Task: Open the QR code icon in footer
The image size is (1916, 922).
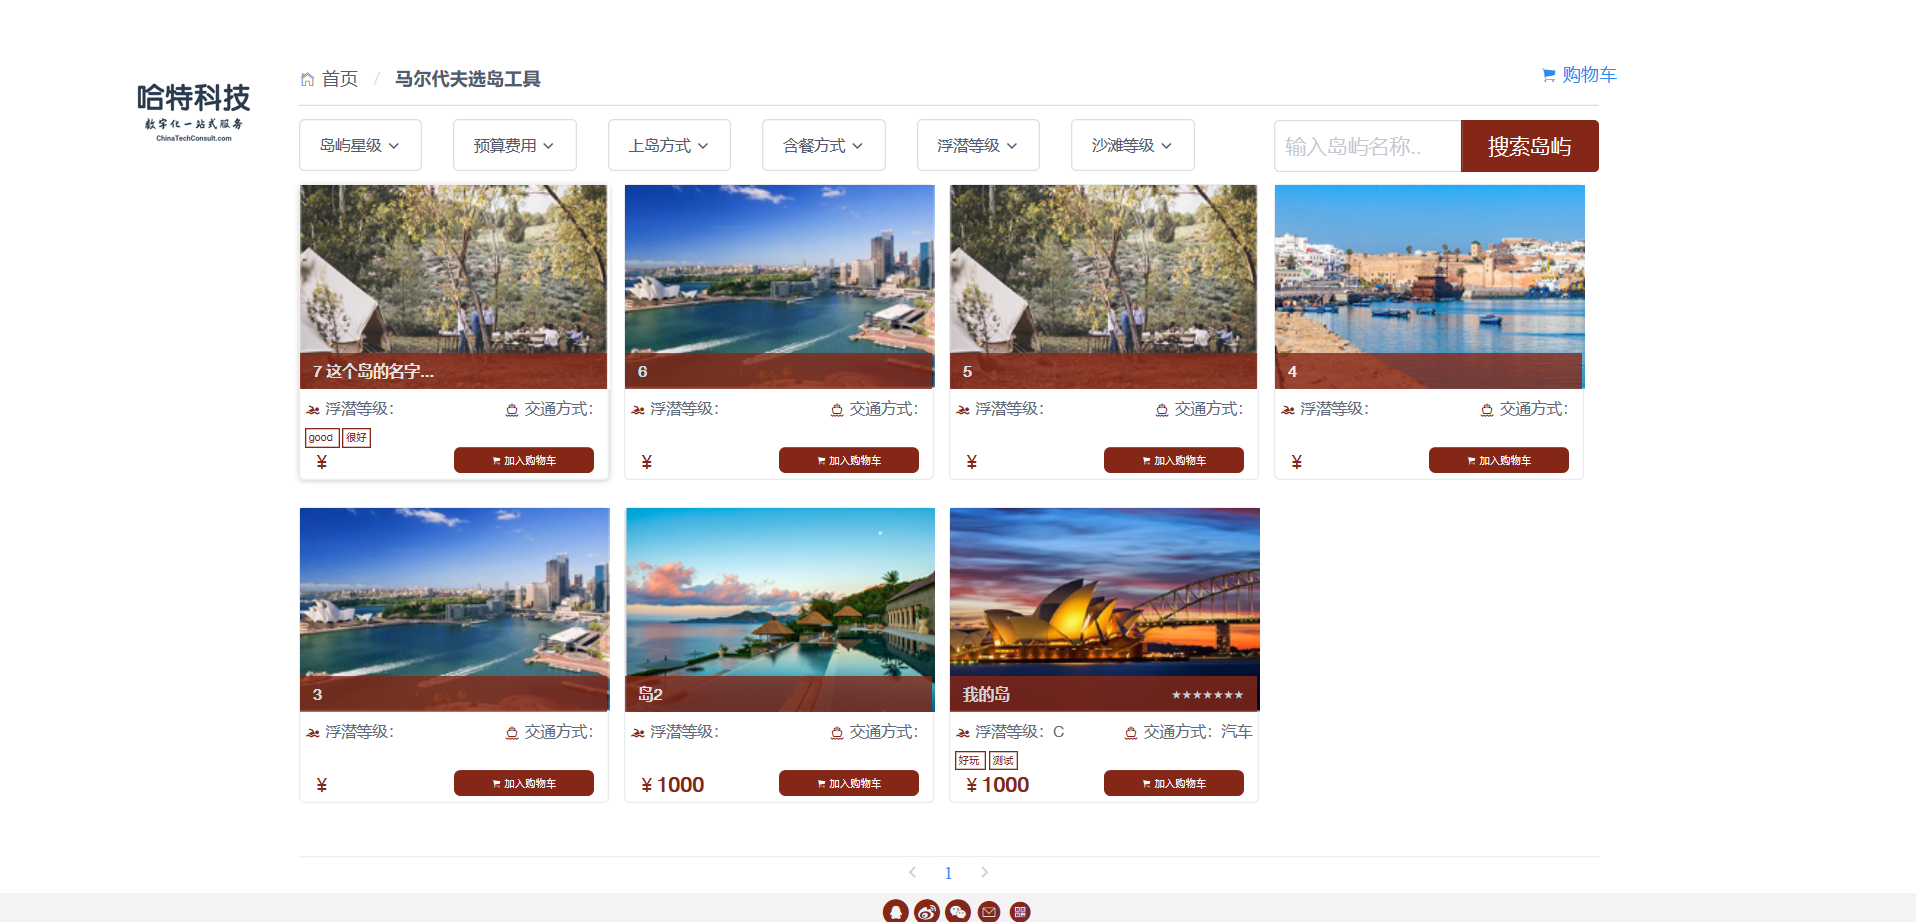Action: [x=1020, y=911]
